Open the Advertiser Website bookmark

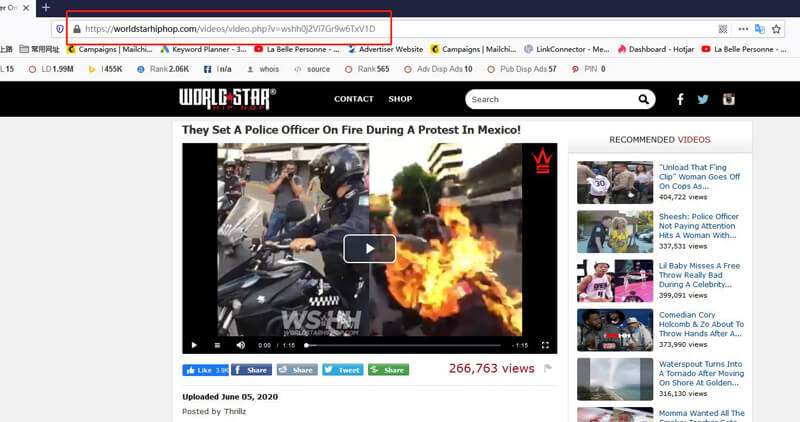coord(385,49)
